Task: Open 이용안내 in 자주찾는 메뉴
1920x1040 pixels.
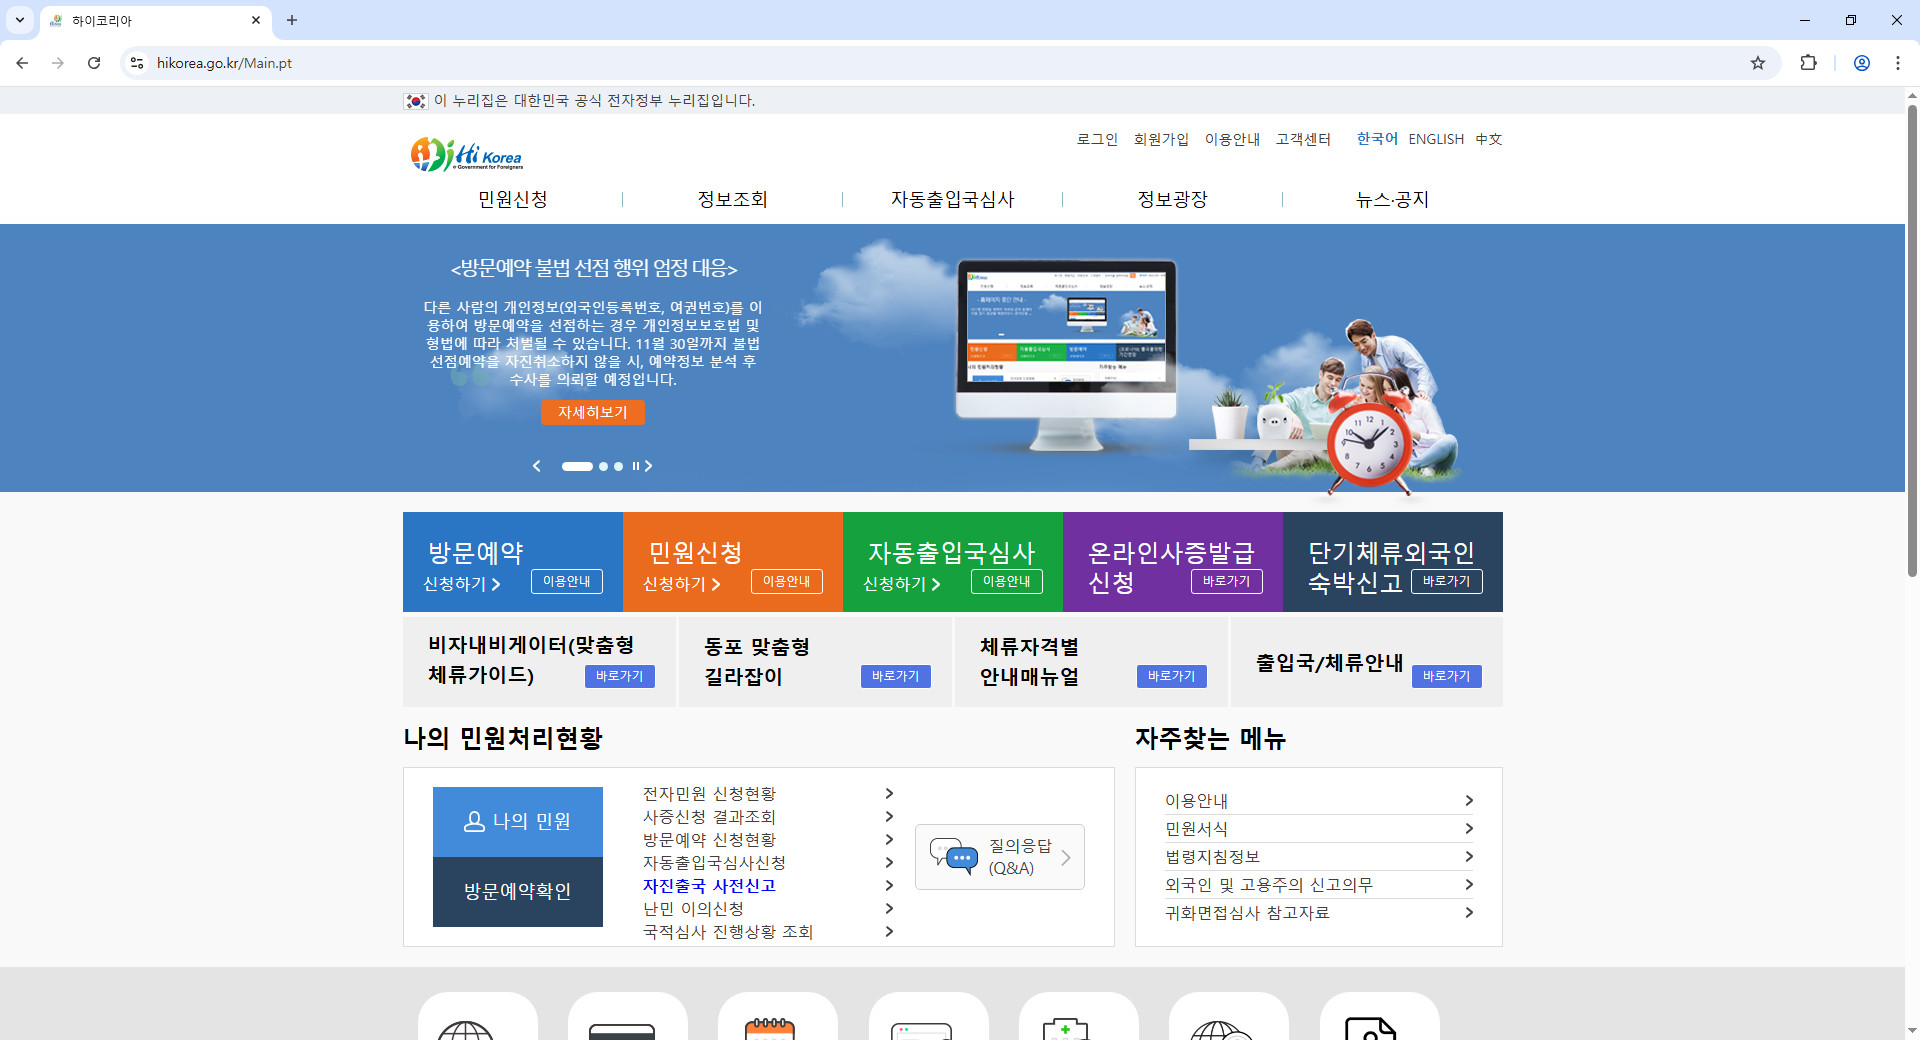Action: 1319,801
